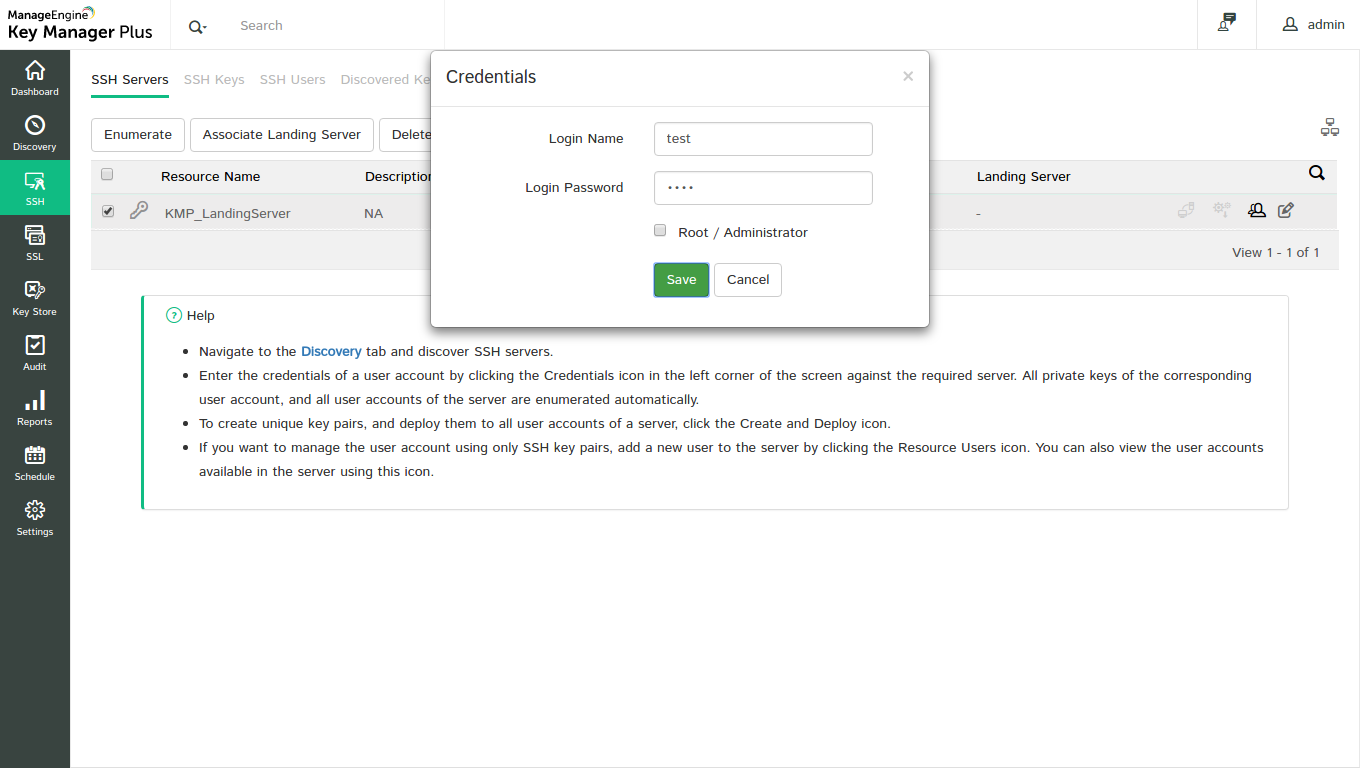Toggle the select-all header checkbox

pos(107,174)
